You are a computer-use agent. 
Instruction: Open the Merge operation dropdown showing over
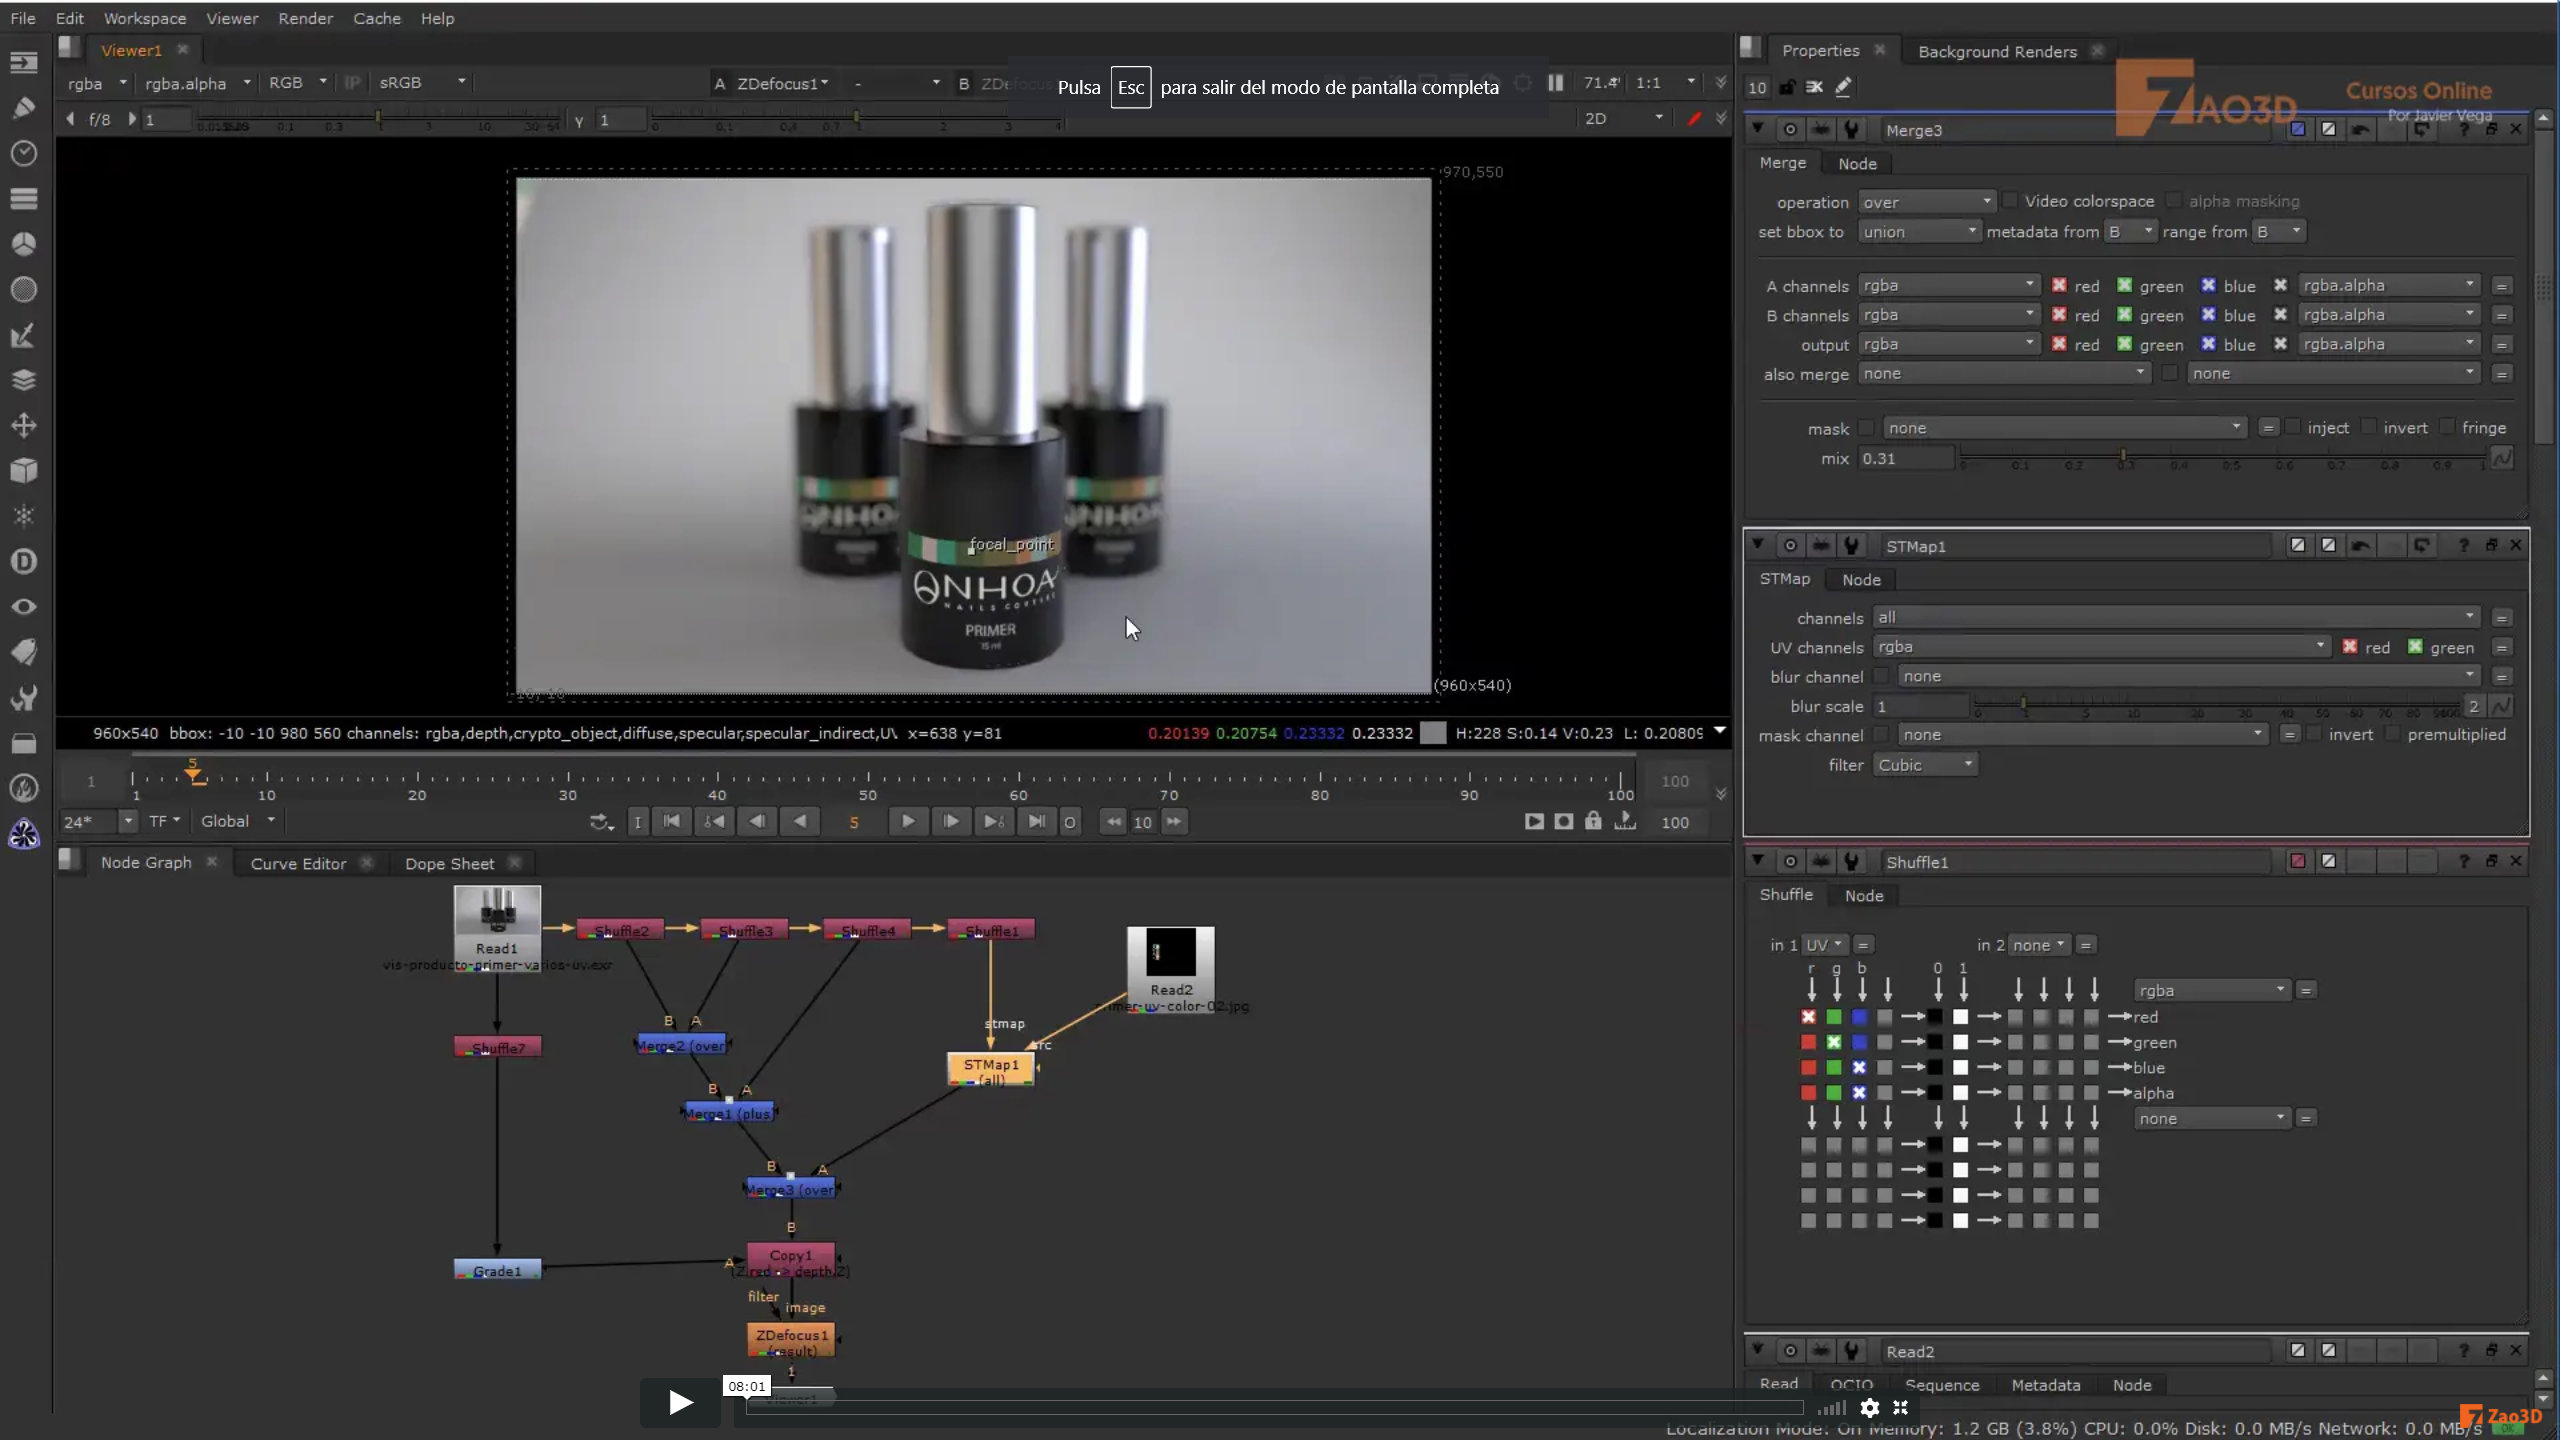pos(1927,202)
